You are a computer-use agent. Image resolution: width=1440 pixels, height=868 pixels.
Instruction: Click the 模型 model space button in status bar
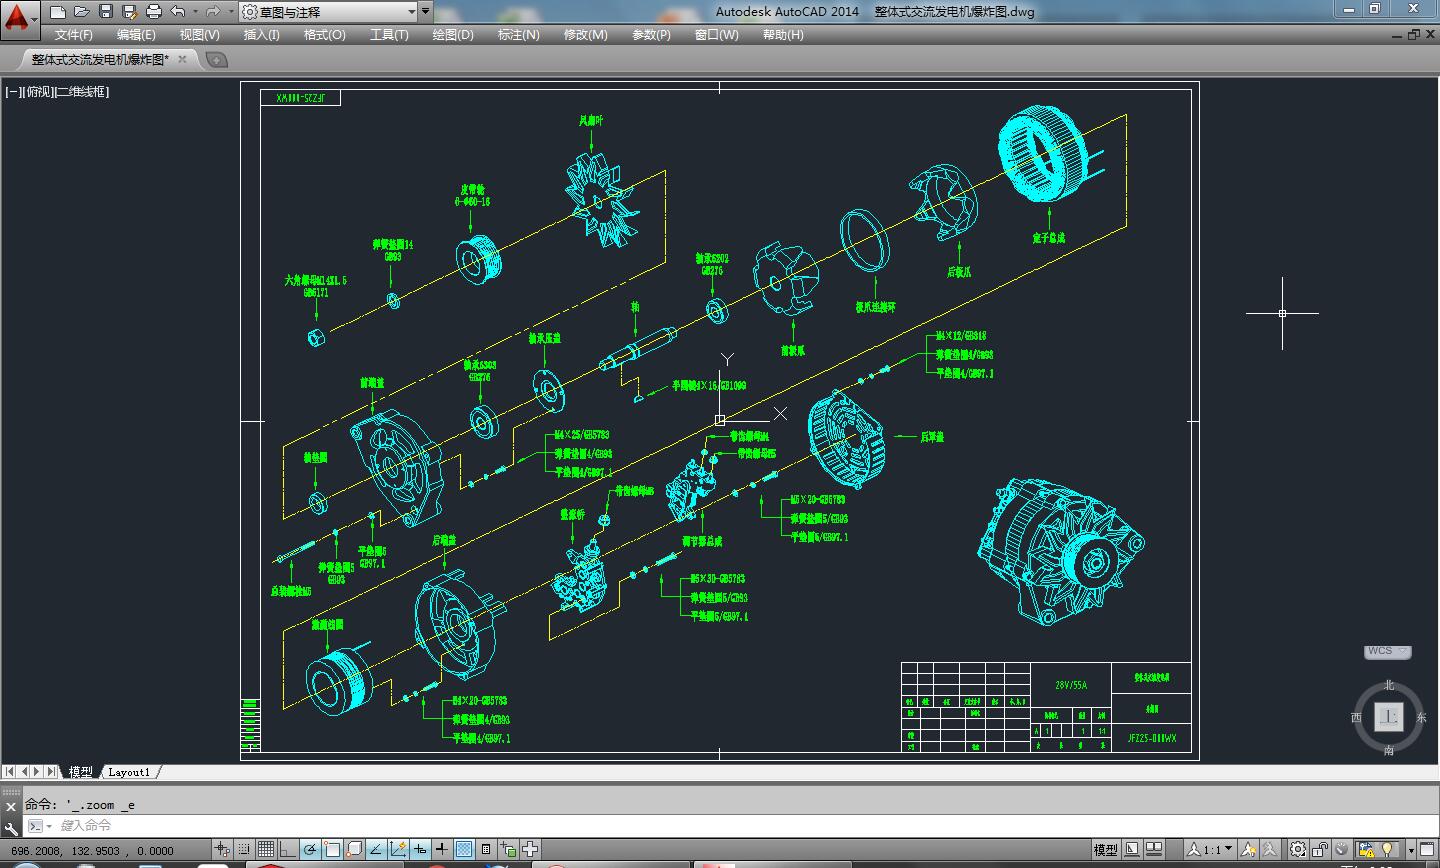(1106, 850)
